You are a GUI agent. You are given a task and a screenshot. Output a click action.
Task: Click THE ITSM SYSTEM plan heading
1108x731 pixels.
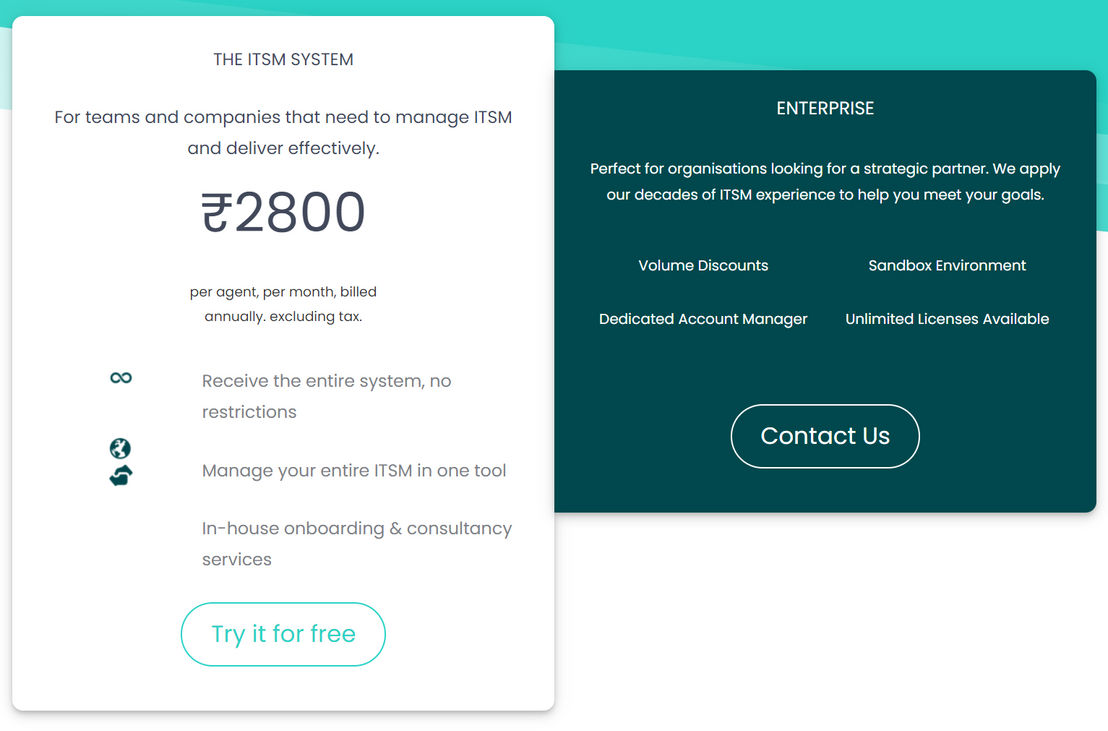click(283, 59)
